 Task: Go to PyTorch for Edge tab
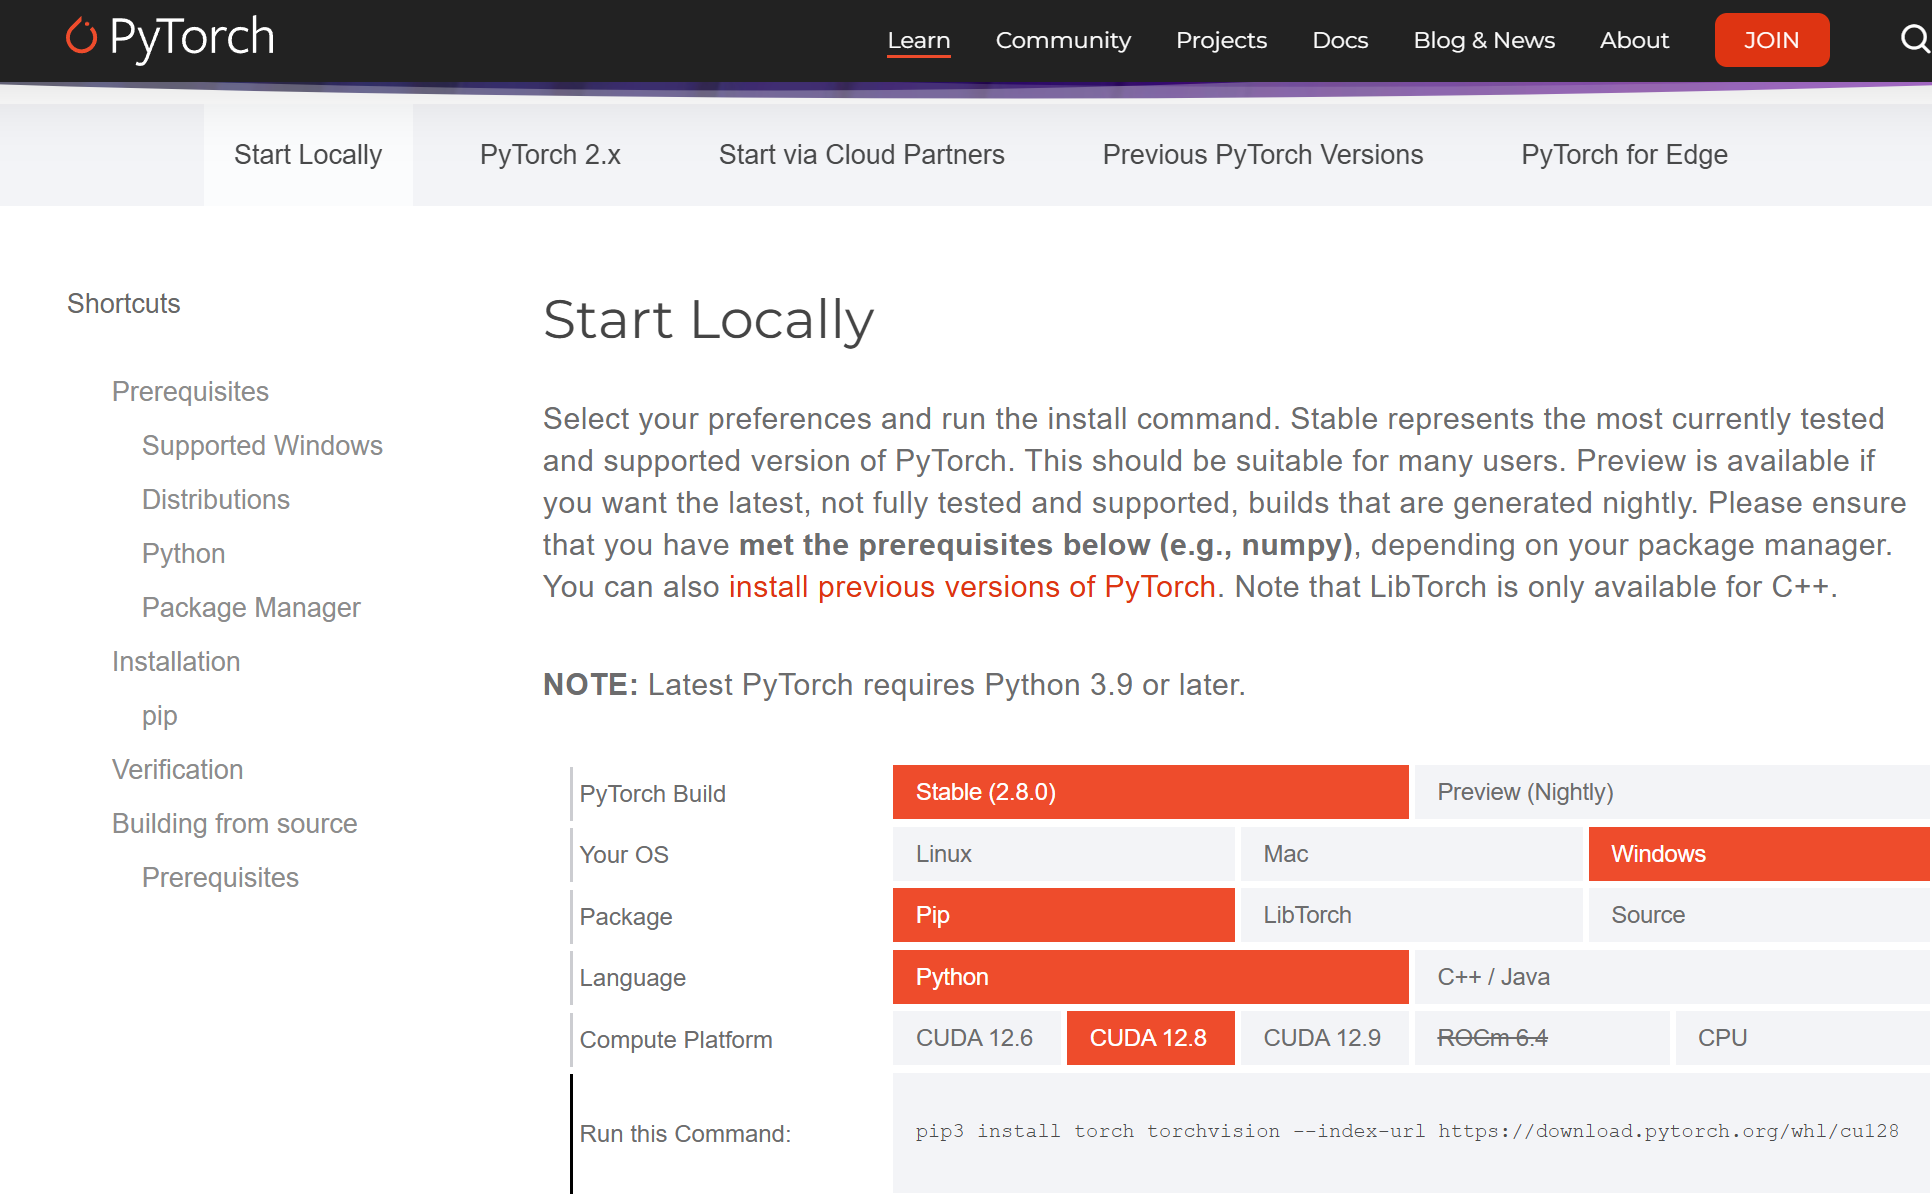(x=1624, y=155)
